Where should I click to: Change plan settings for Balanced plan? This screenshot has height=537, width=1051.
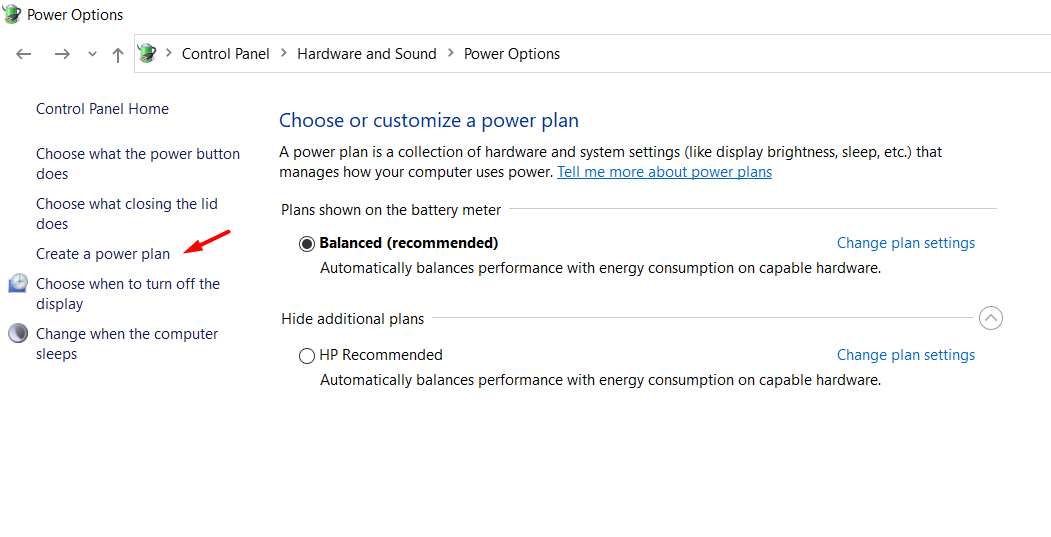906,243
